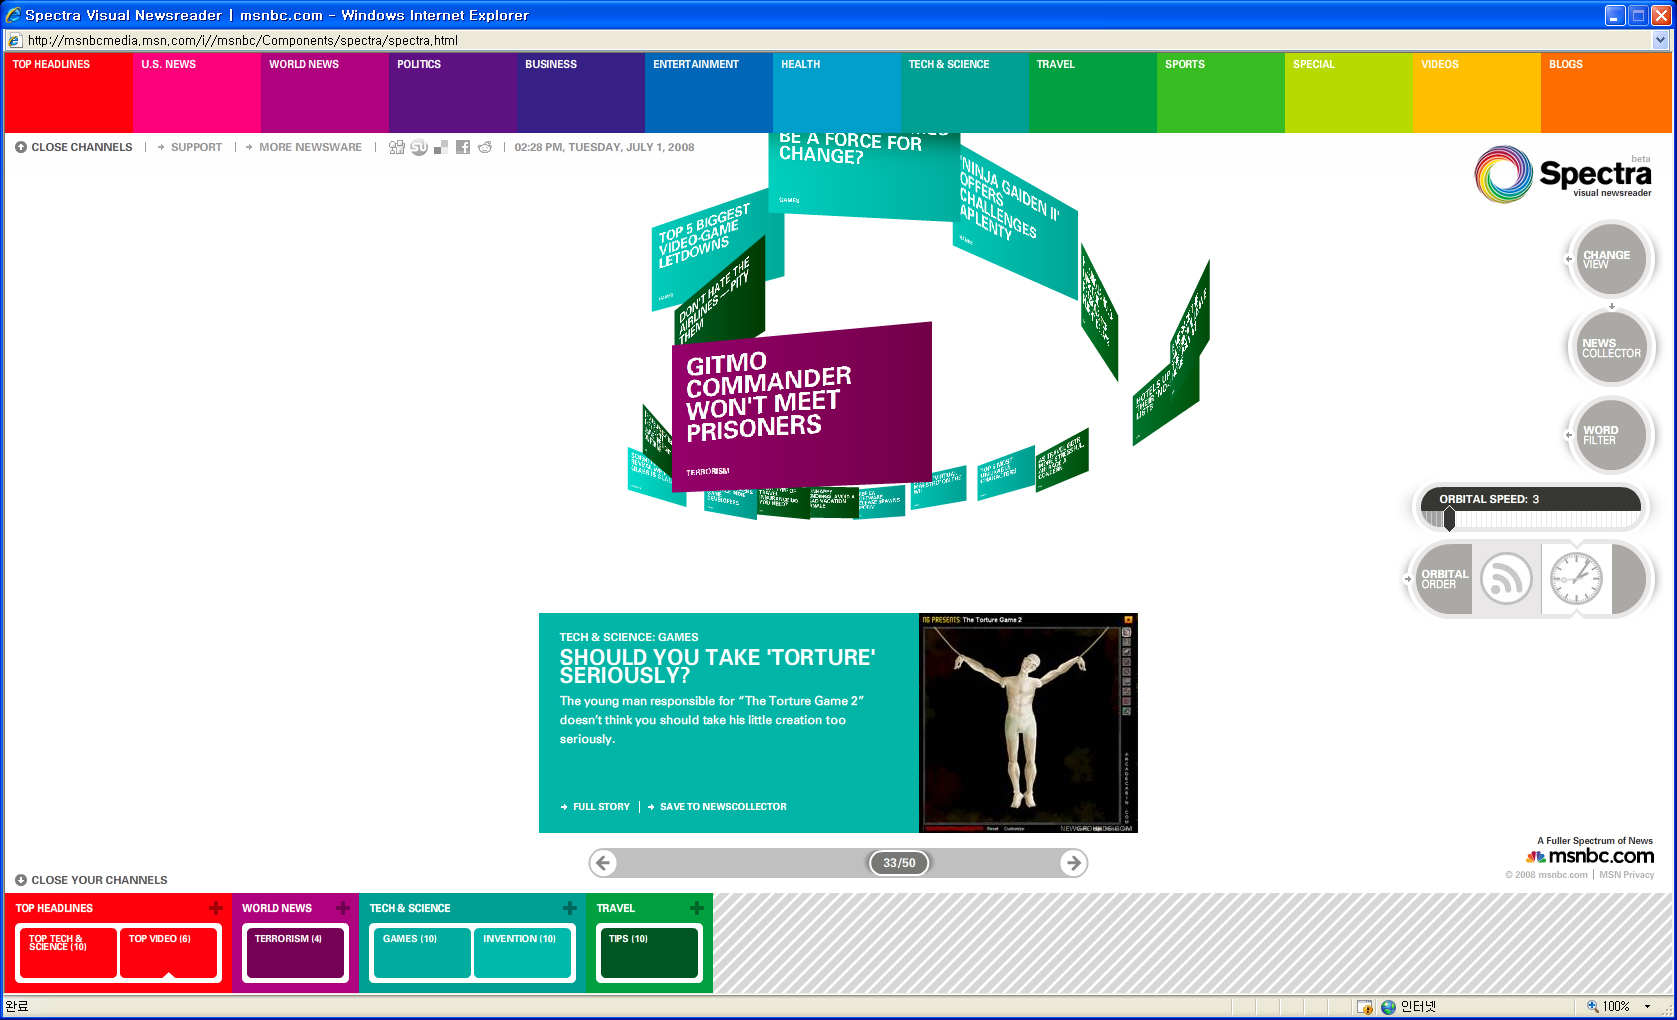Image resolution: width=1677 pixels, height=1020 pixels.
Task: Open the Entertainment channel tab
Action: pos(709,92)
